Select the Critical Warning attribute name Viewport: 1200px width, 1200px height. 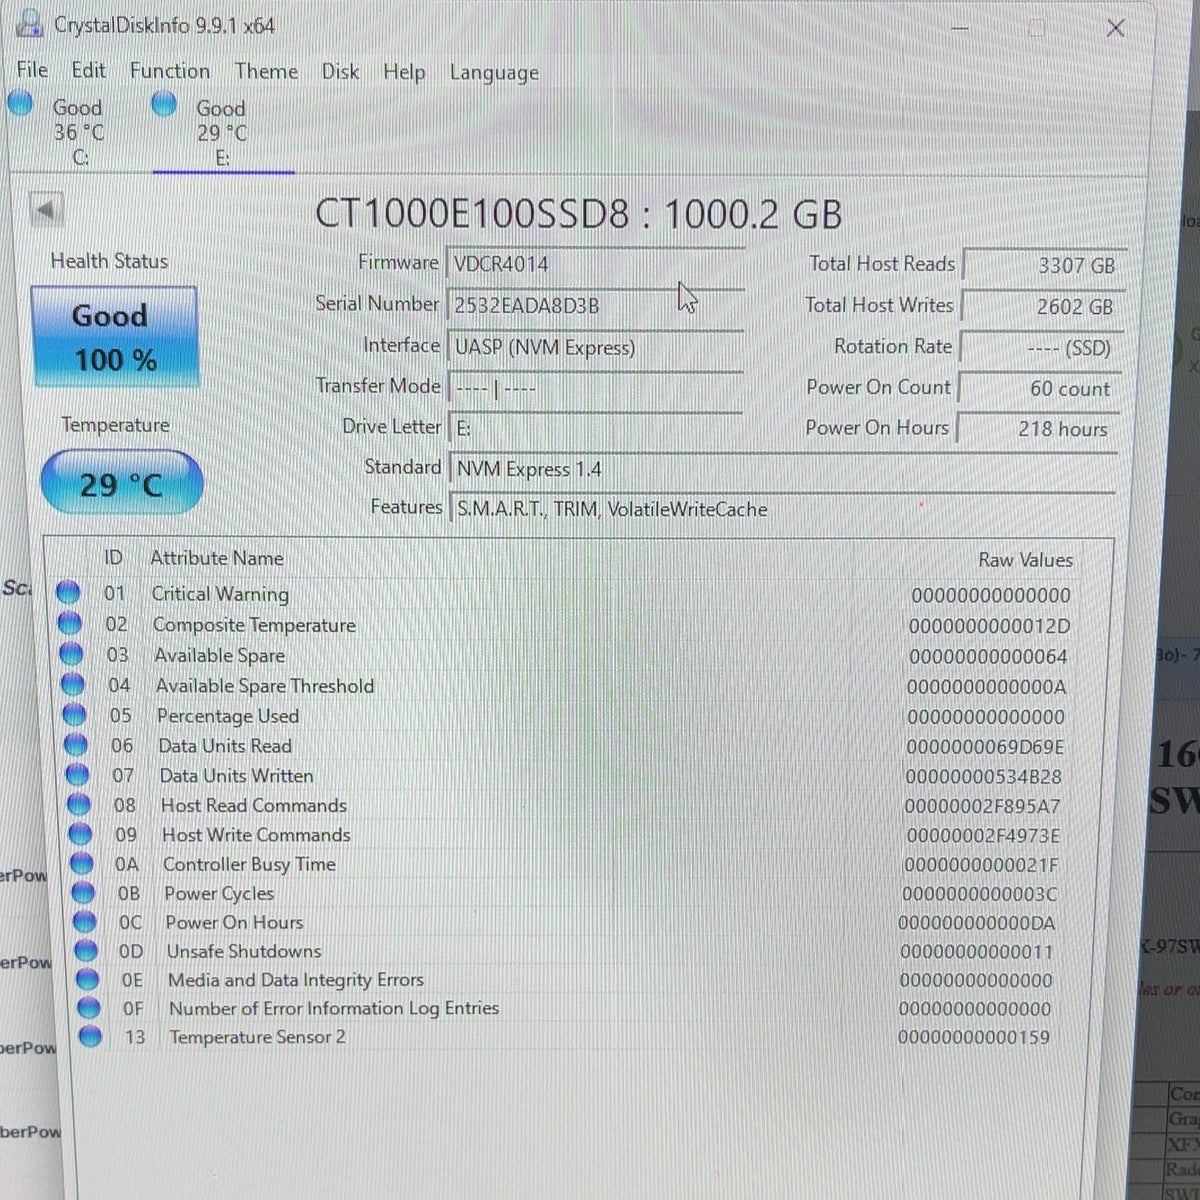click(x=220, y=594)
